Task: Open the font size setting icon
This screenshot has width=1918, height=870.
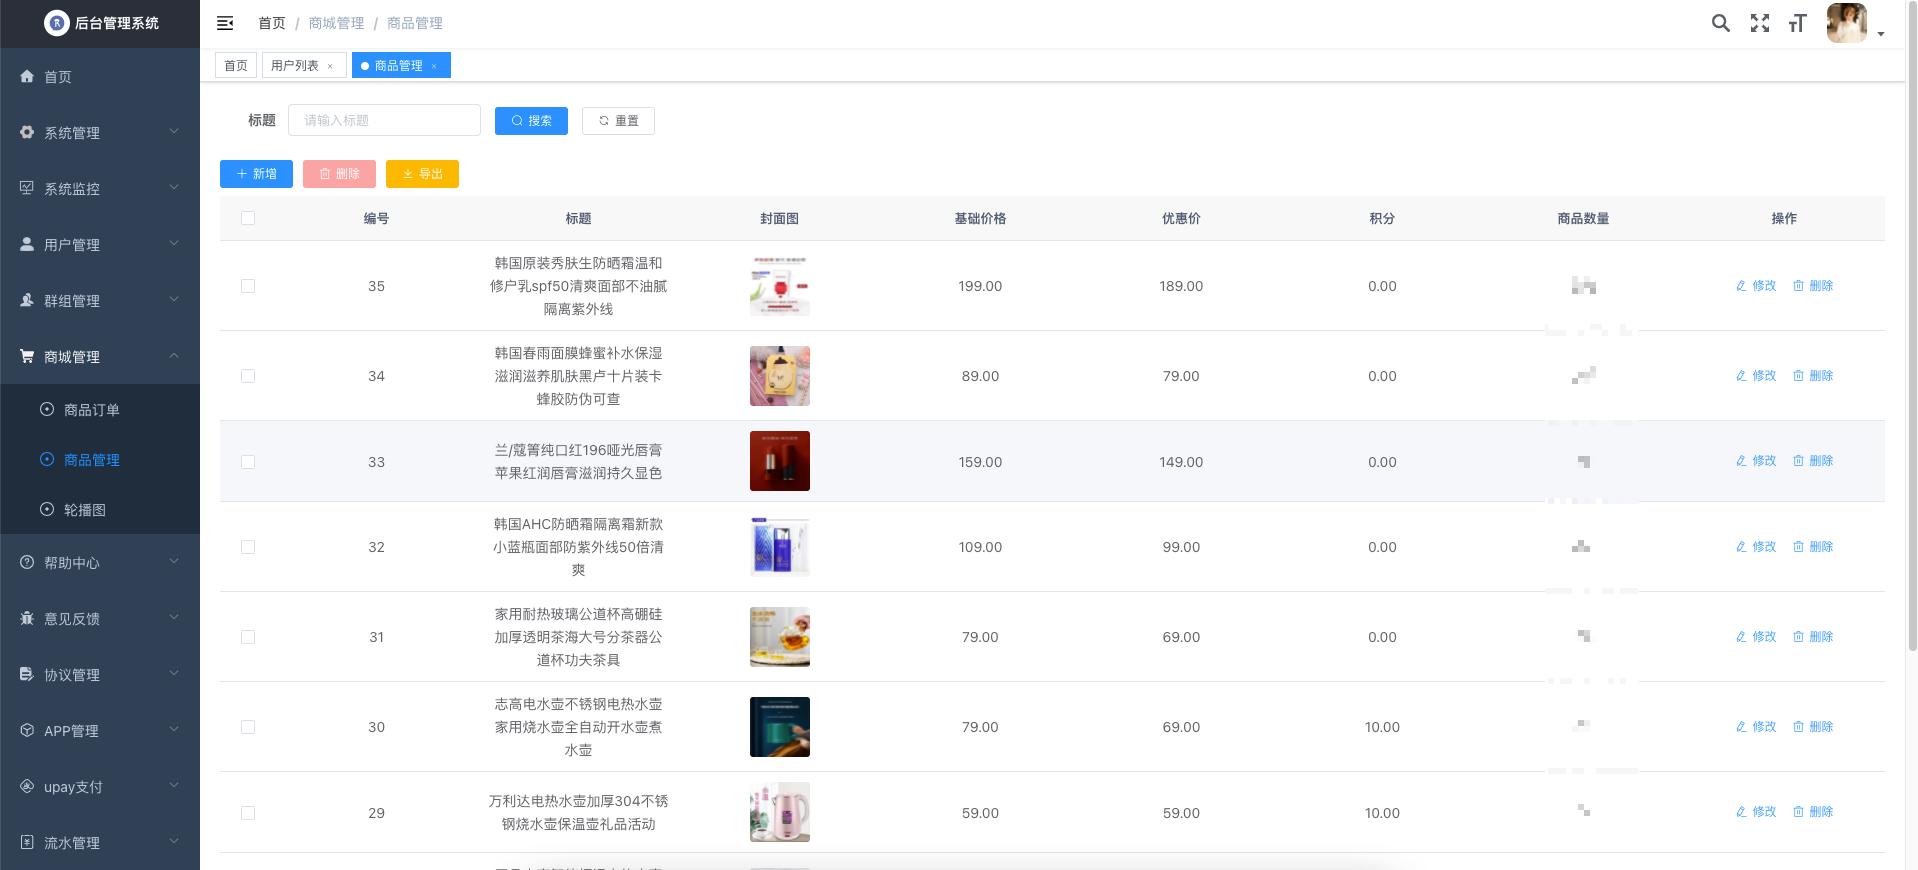Action: (1797, 23)
